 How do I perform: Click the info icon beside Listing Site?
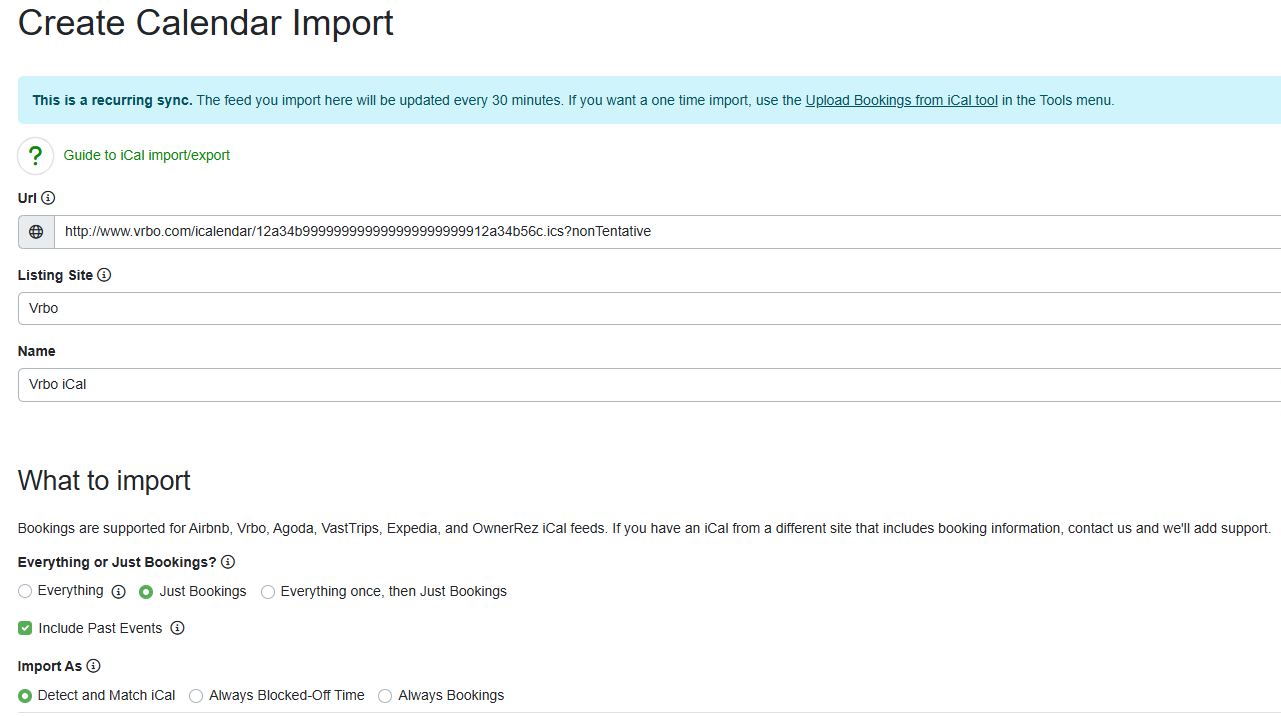(104, 275)
